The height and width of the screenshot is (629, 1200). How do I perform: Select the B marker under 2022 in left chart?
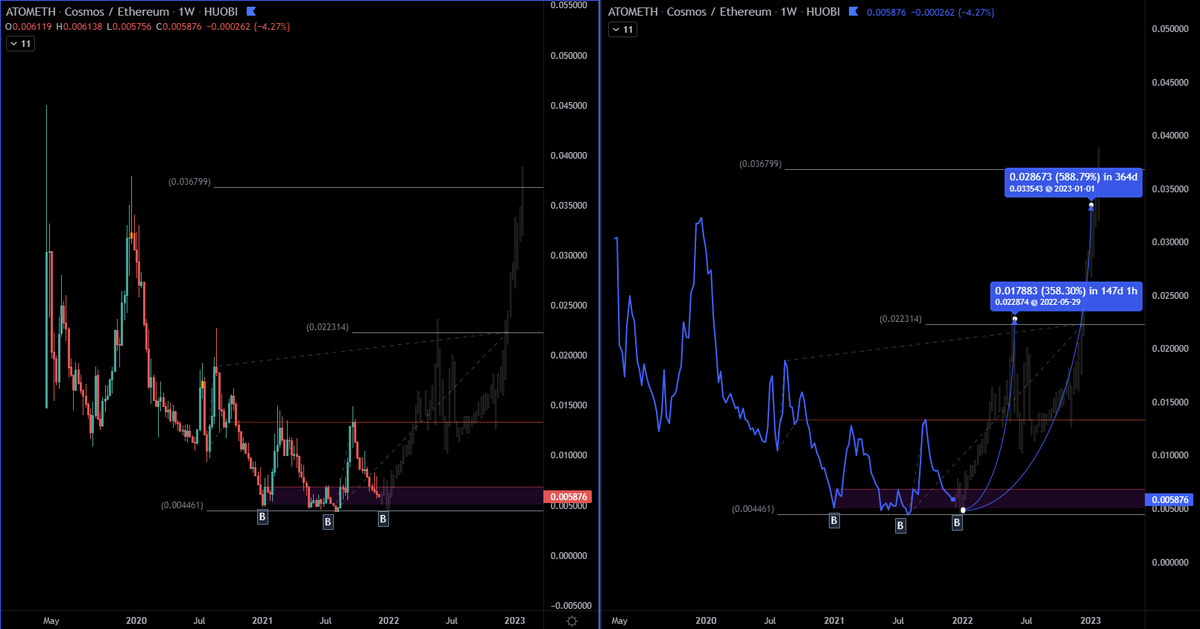(x=383, y=519)
